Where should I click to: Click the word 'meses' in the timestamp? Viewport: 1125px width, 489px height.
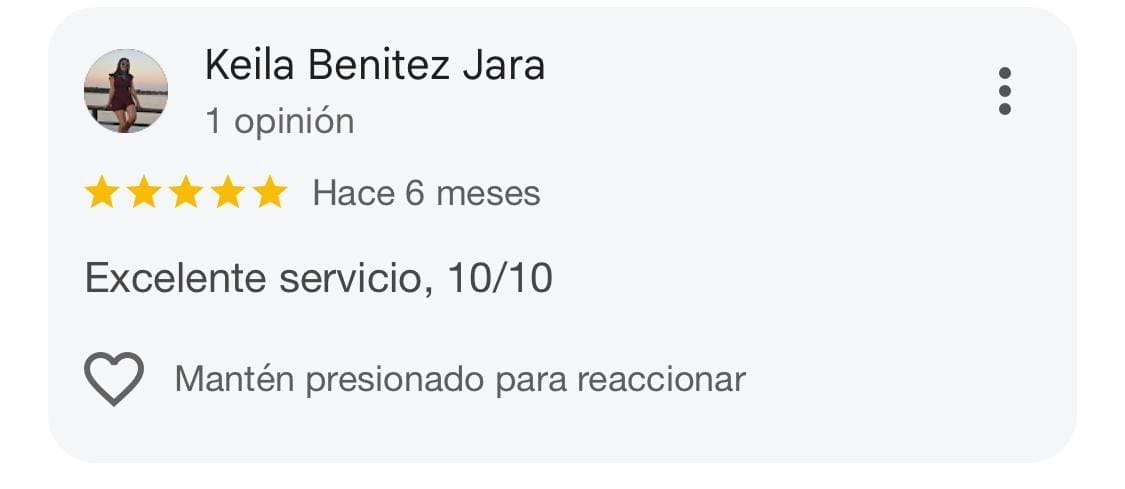coord(488,192)
